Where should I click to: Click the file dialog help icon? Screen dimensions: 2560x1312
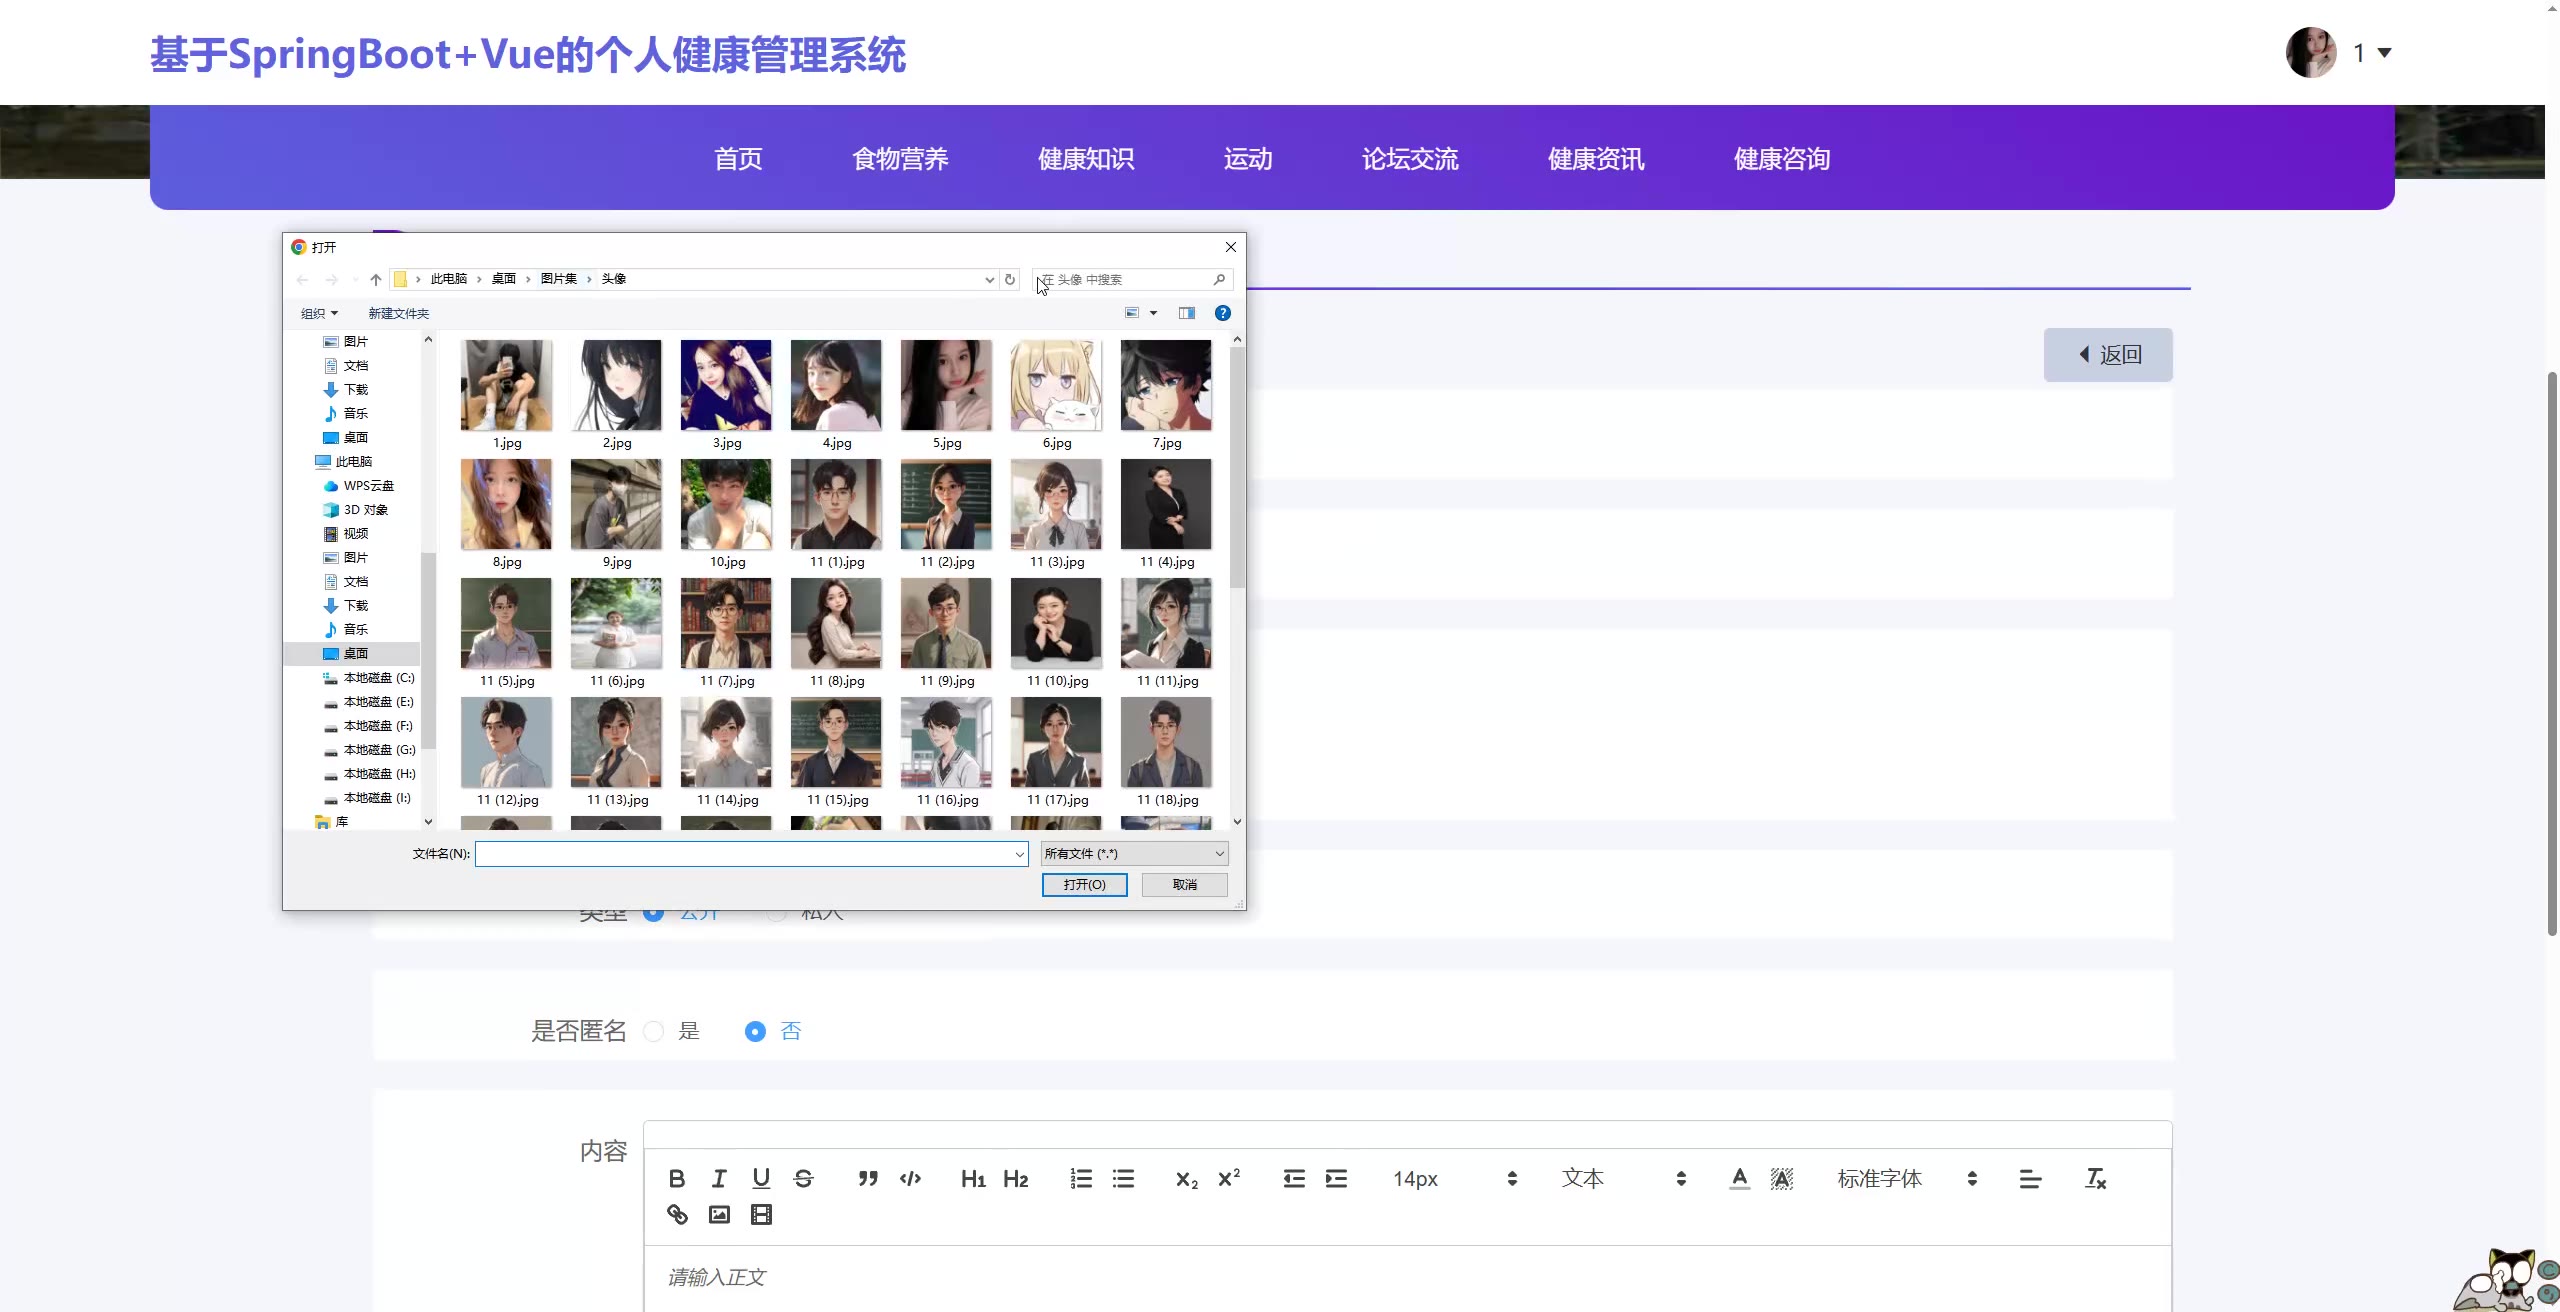point(1222,313)
